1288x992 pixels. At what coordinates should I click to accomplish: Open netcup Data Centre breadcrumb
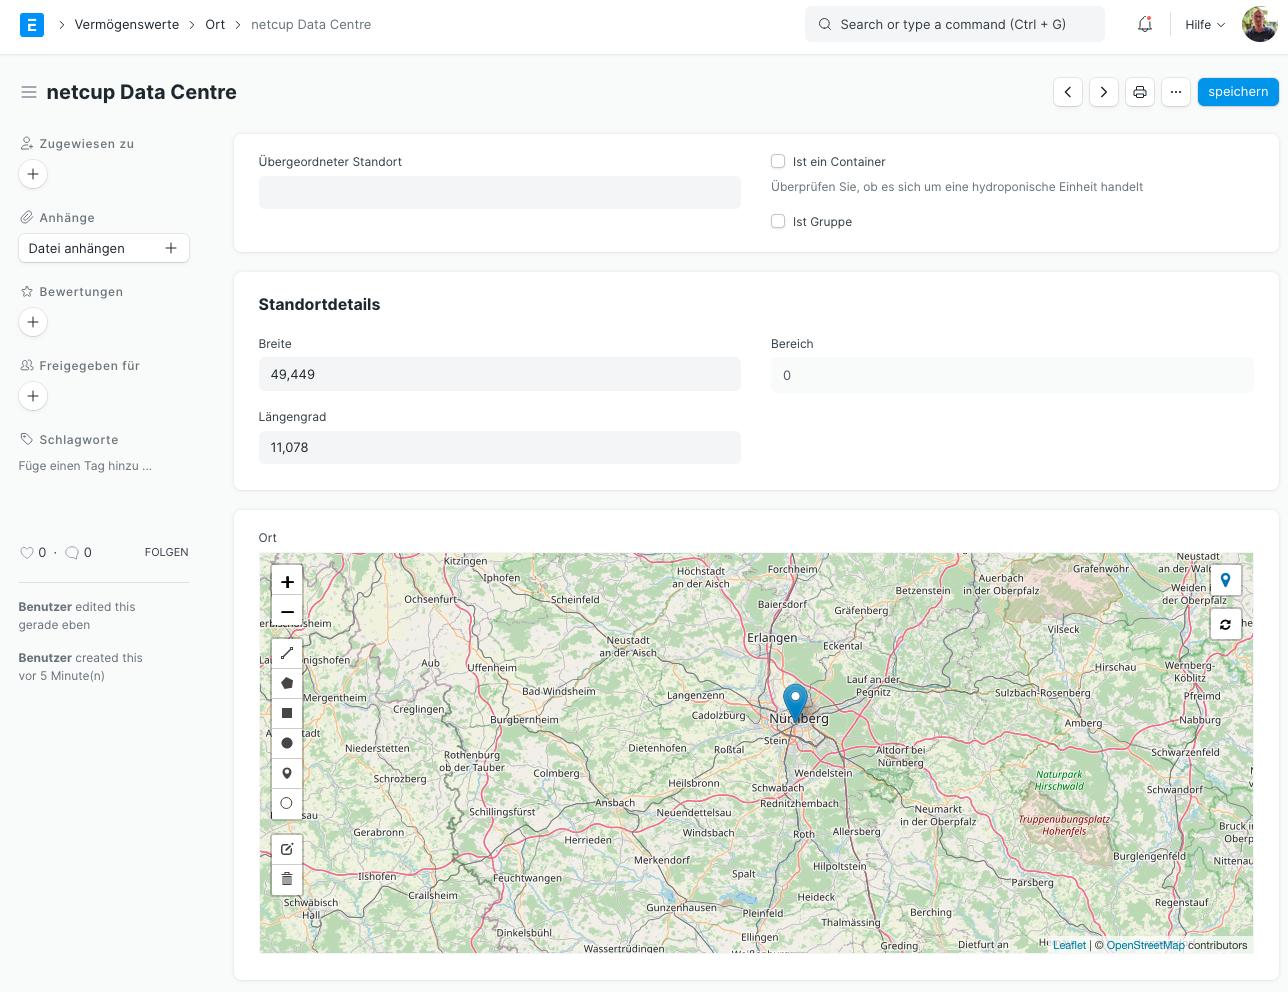coord(311,25)
